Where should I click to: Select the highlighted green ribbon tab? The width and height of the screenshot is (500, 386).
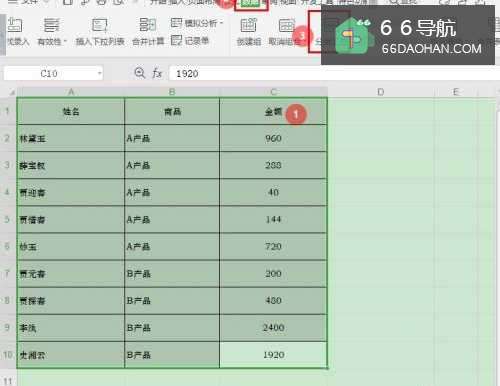(251, 4)
